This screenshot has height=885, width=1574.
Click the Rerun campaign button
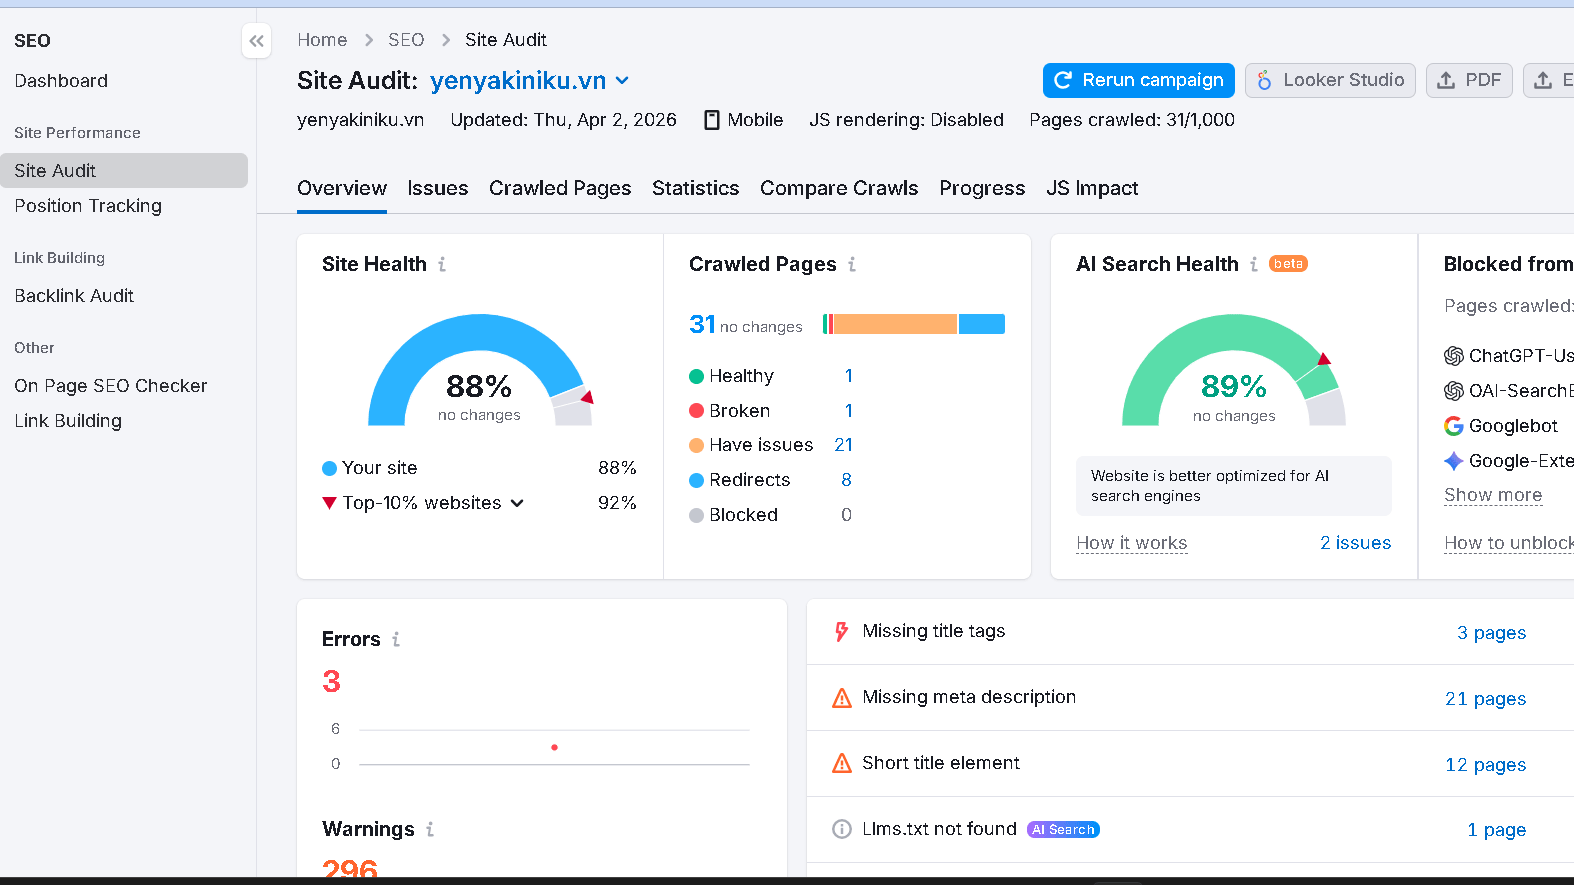[1139, 80]
